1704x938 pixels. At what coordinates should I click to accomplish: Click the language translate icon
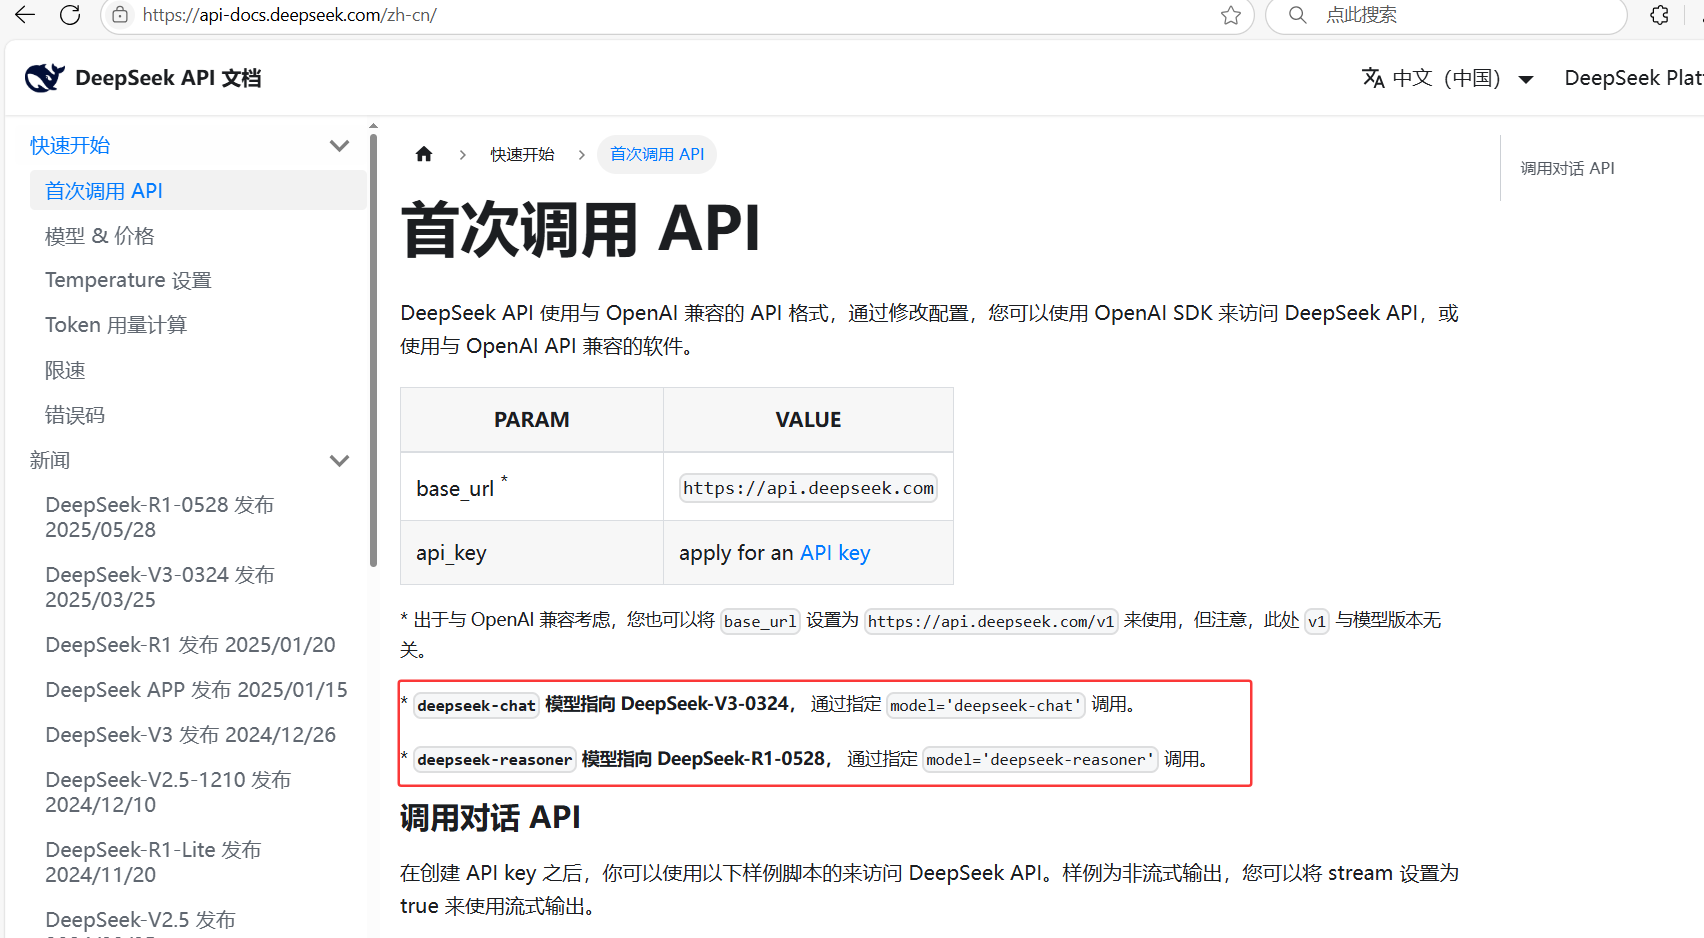pyautogui.click(x=1373, y=78)
